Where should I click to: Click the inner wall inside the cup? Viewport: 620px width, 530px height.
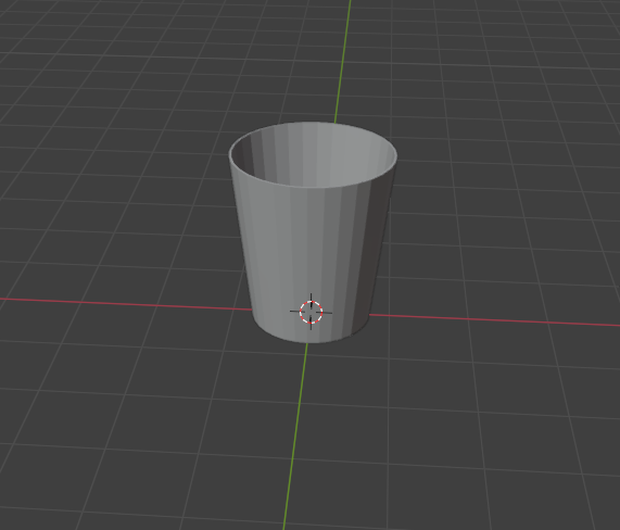click(x=312, y=156)
